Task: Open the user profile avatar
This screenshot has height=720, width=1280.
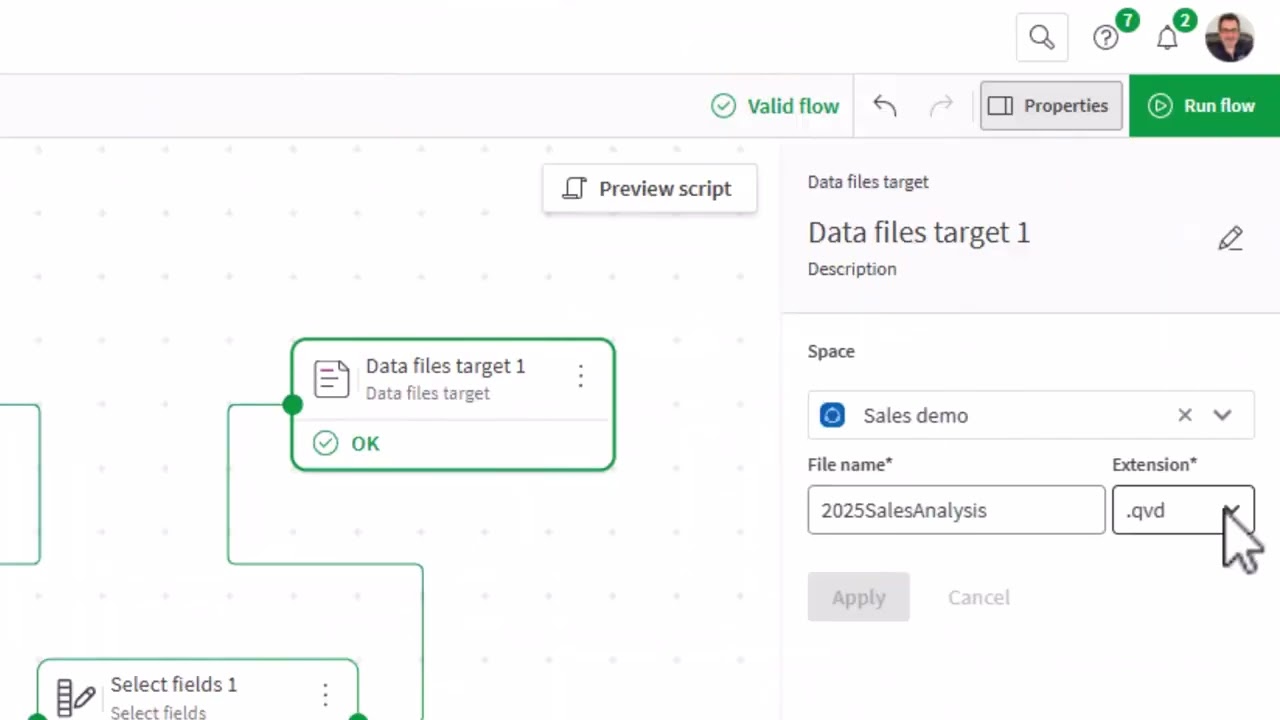Action: tap(1229, 37)
